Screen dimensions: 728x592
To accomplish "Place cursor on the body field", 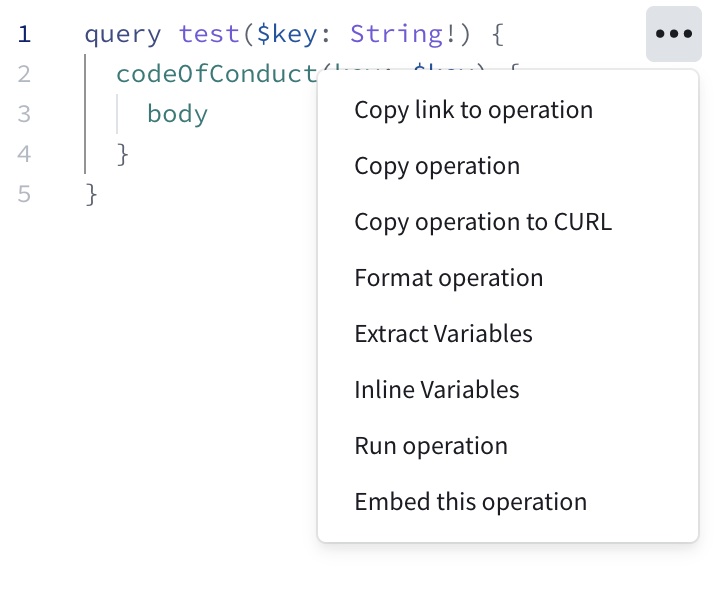I will 177,114.
